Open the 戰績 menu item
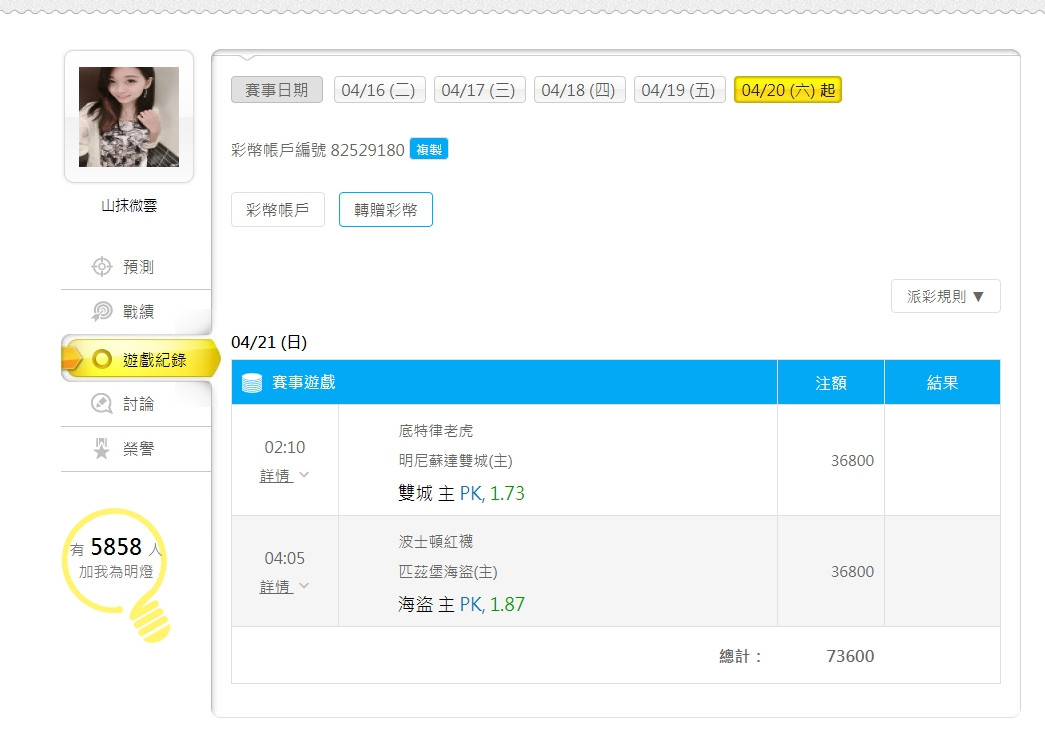This screenshot has width=1045, height=736. 136,311
